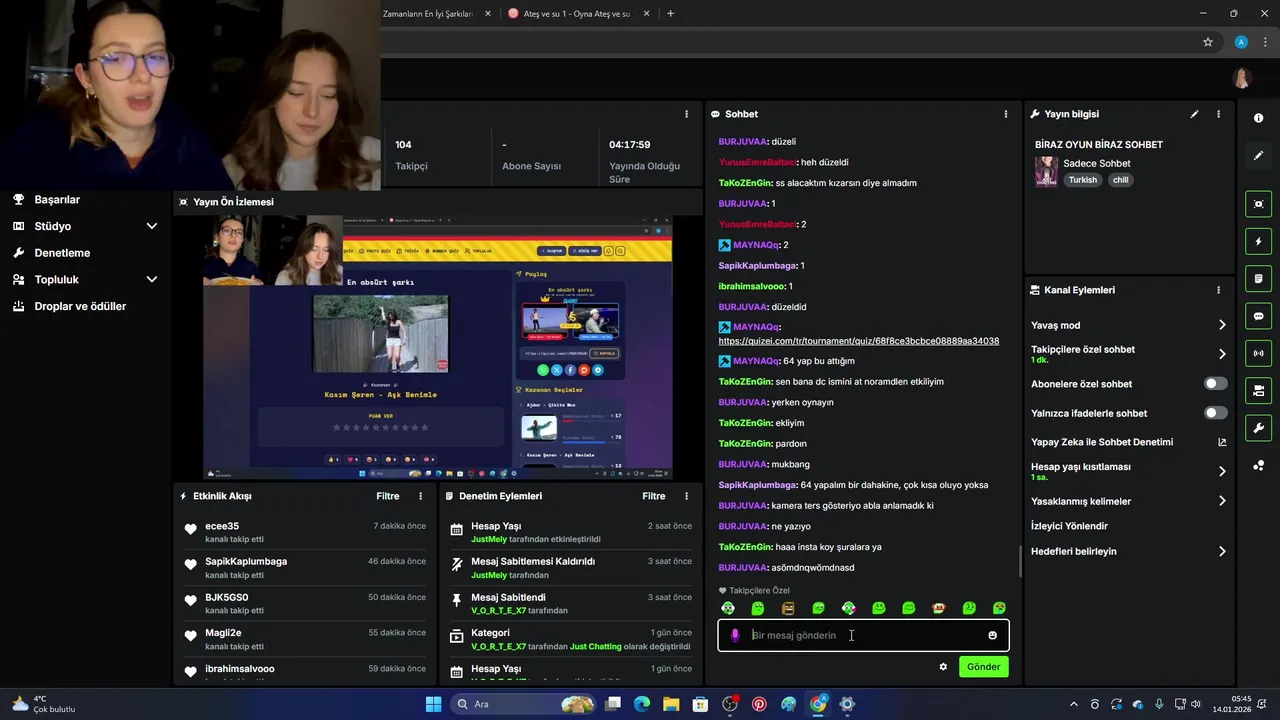The image size is (1280, 720).
Task: Bookmark this page with the star icon
Action: [1208, 42]
